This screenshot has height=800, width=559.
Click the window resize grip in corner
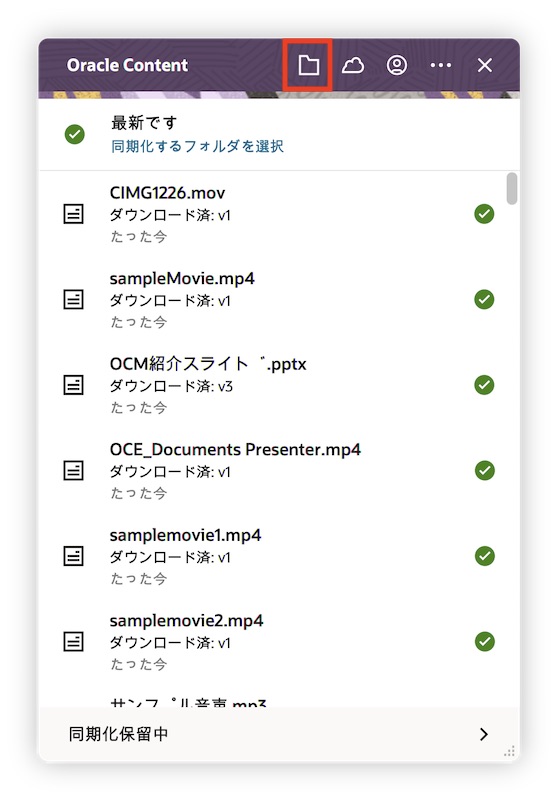point(510,752)
